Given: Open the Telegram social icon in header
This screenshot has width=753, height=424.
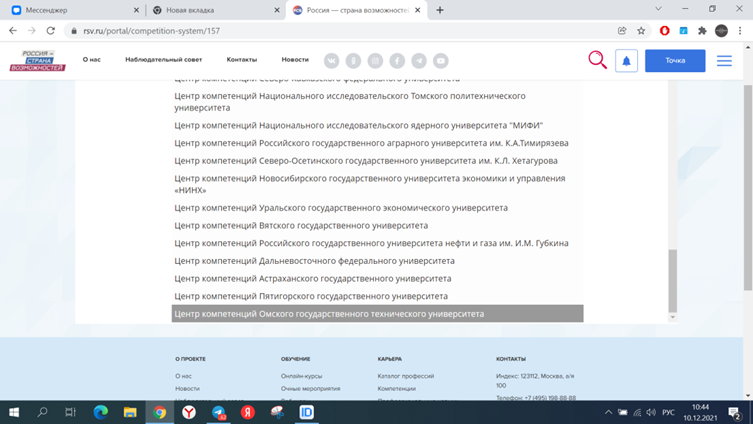Looking at the screenshot, I should click(418, 61).
